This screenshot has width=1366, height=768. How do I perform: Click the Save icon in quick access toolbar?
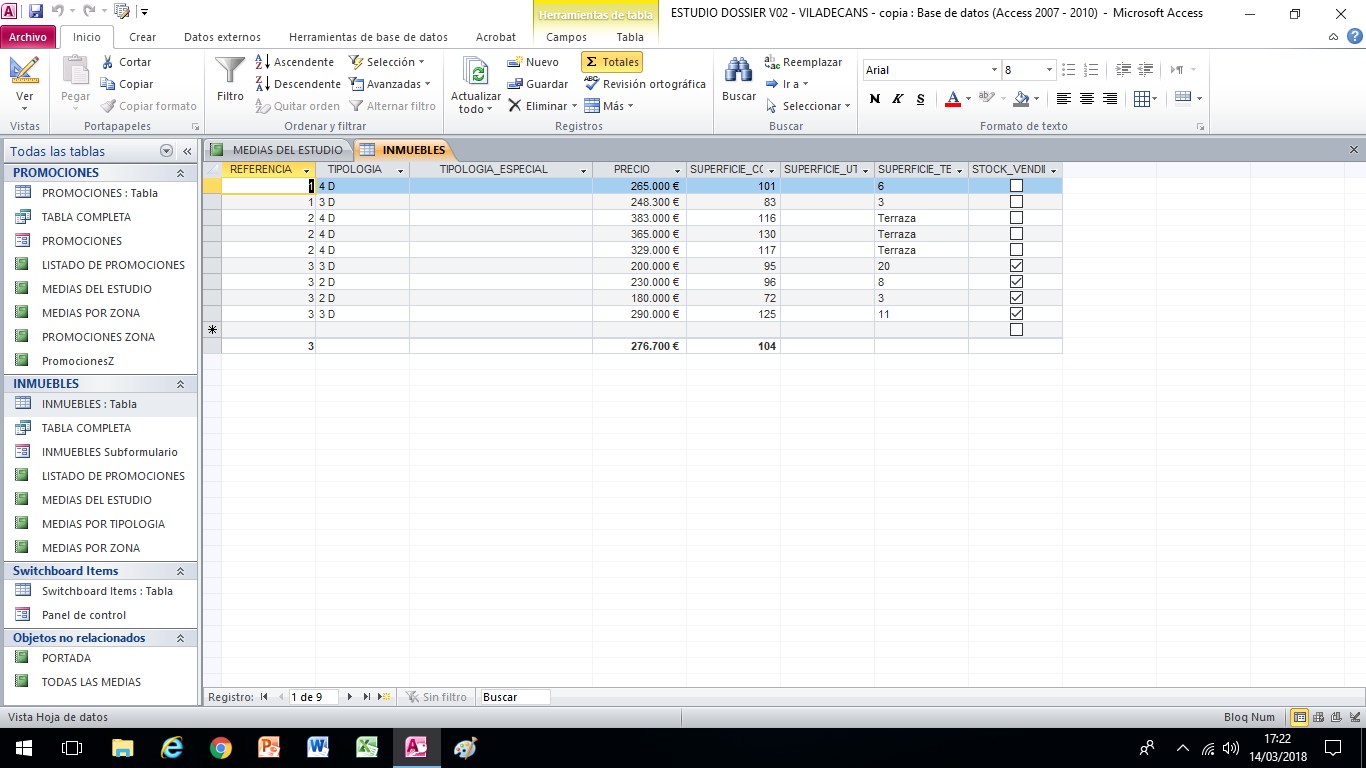tap(36, 12)
